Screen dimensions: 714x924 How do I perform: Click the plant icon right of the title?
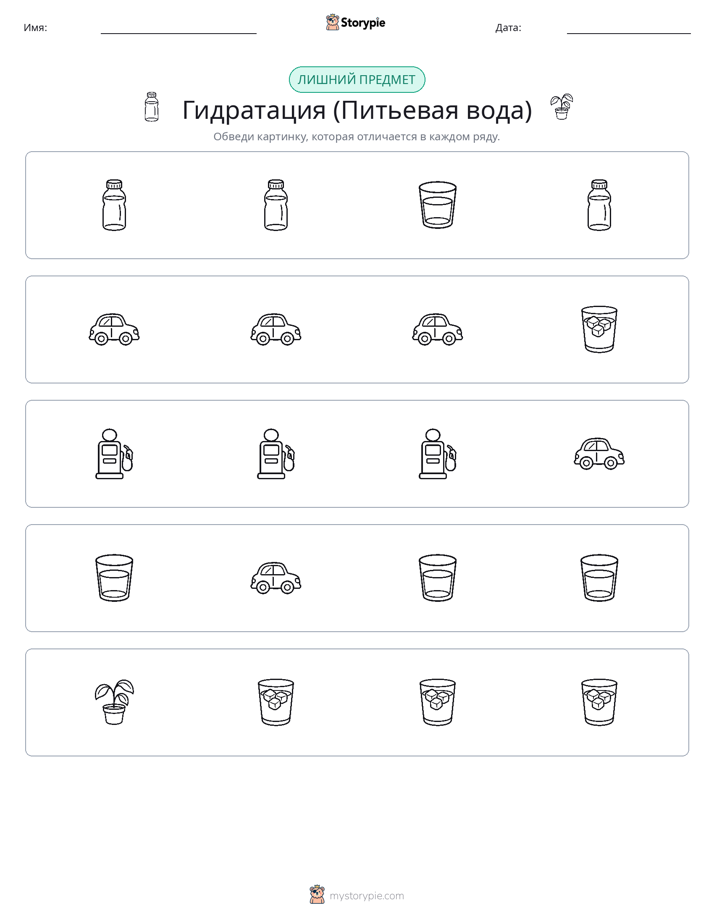[x=562, y=107]
